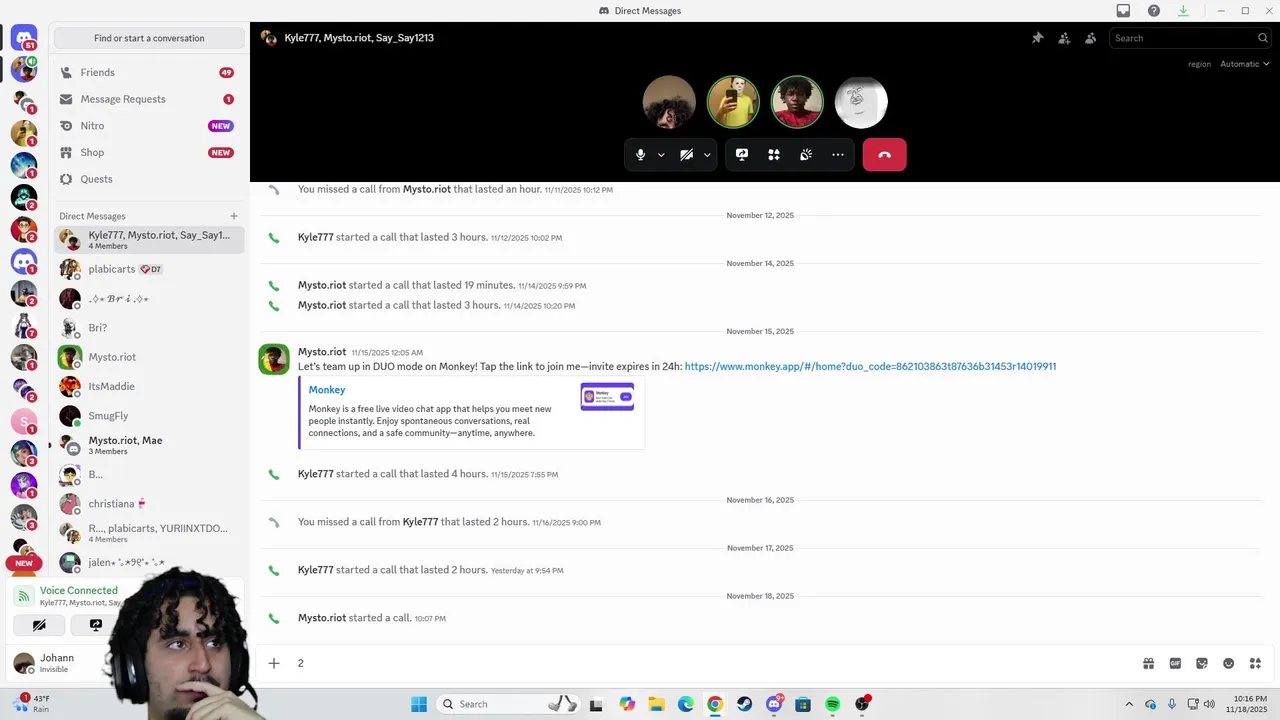Open Spotify from the taskbar
The height and width of the screenshot is (720, 1280).
(x=833, y=704)
